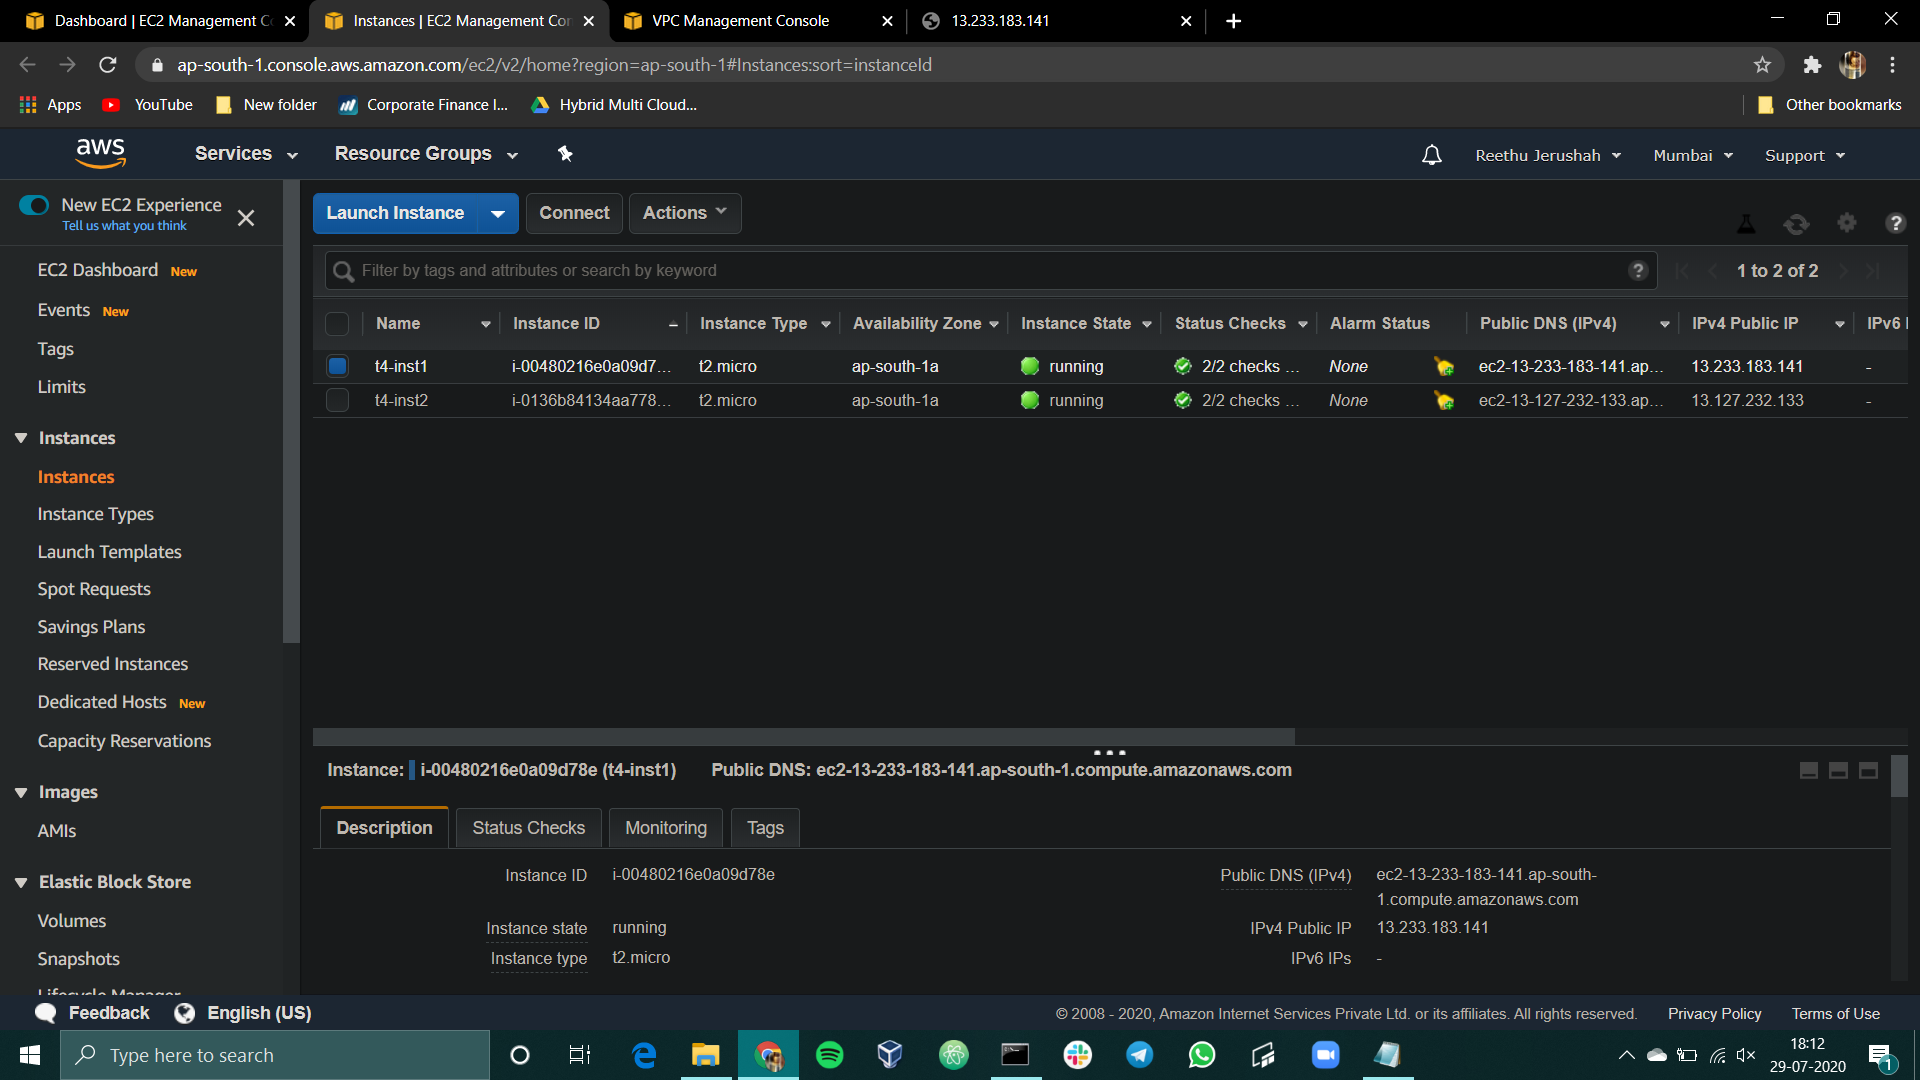
Task: Open Spot Requests in the sidebar
Action: coord(94,589)
